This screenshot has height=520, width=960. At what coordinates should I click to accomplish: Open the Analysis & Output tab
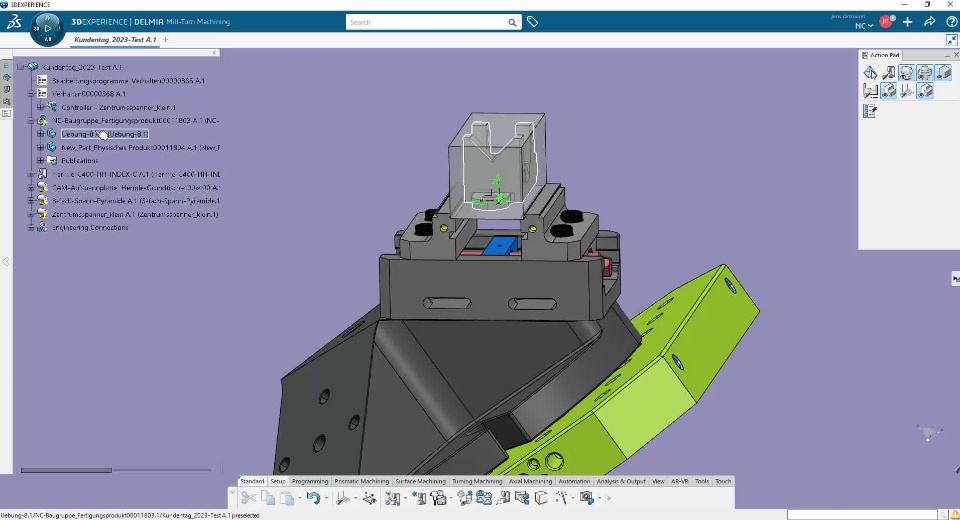click(x=621, y=481)
